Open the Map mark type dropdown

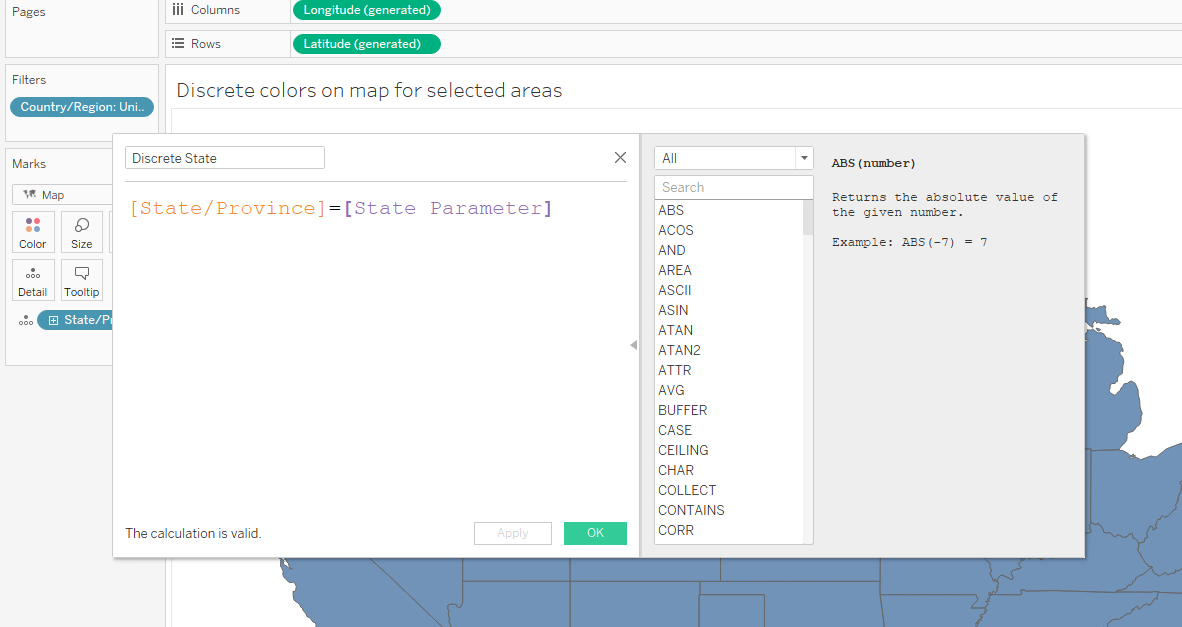pyautogui.click(x=62, y=195)
